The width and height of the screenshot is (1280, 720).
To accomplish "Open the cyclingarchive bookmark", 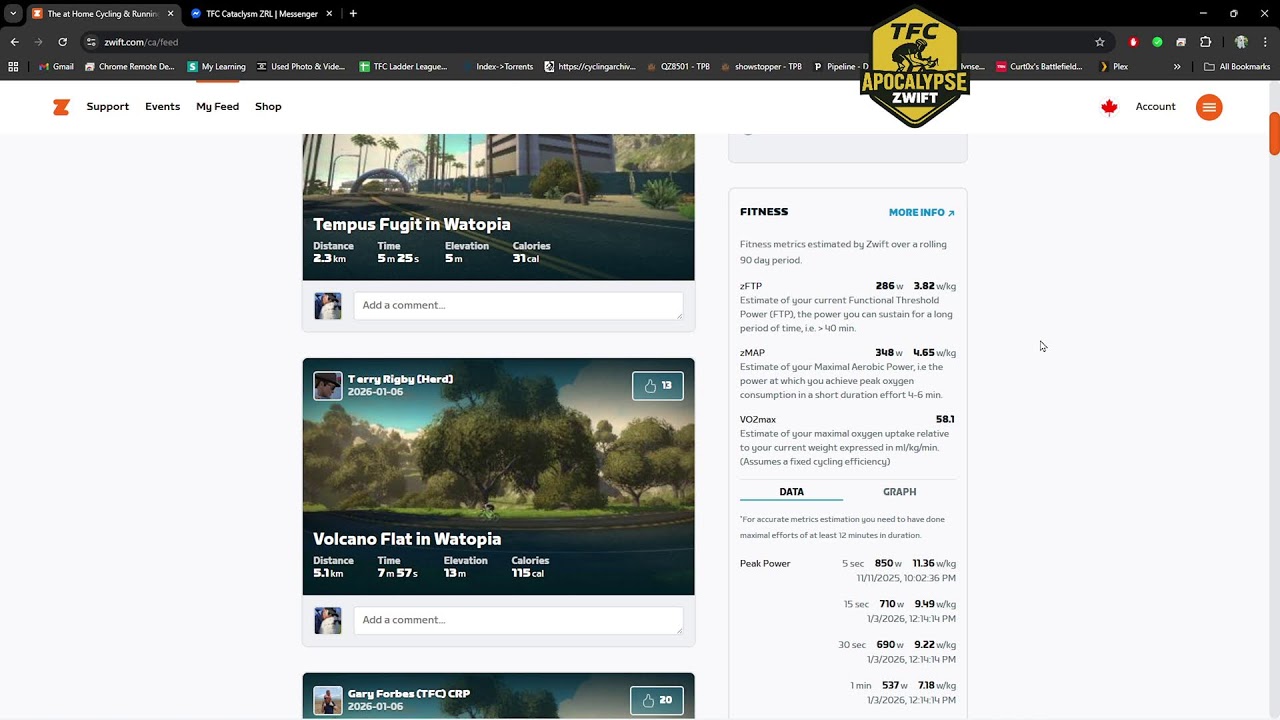I will point(590,67).
